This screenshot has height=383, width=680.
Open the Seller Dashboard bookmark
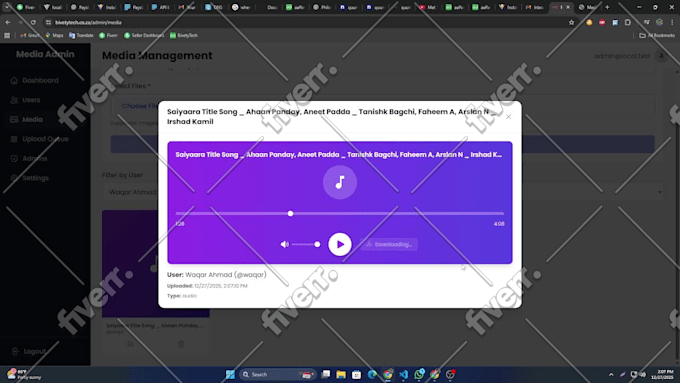[x=144, y=36]
